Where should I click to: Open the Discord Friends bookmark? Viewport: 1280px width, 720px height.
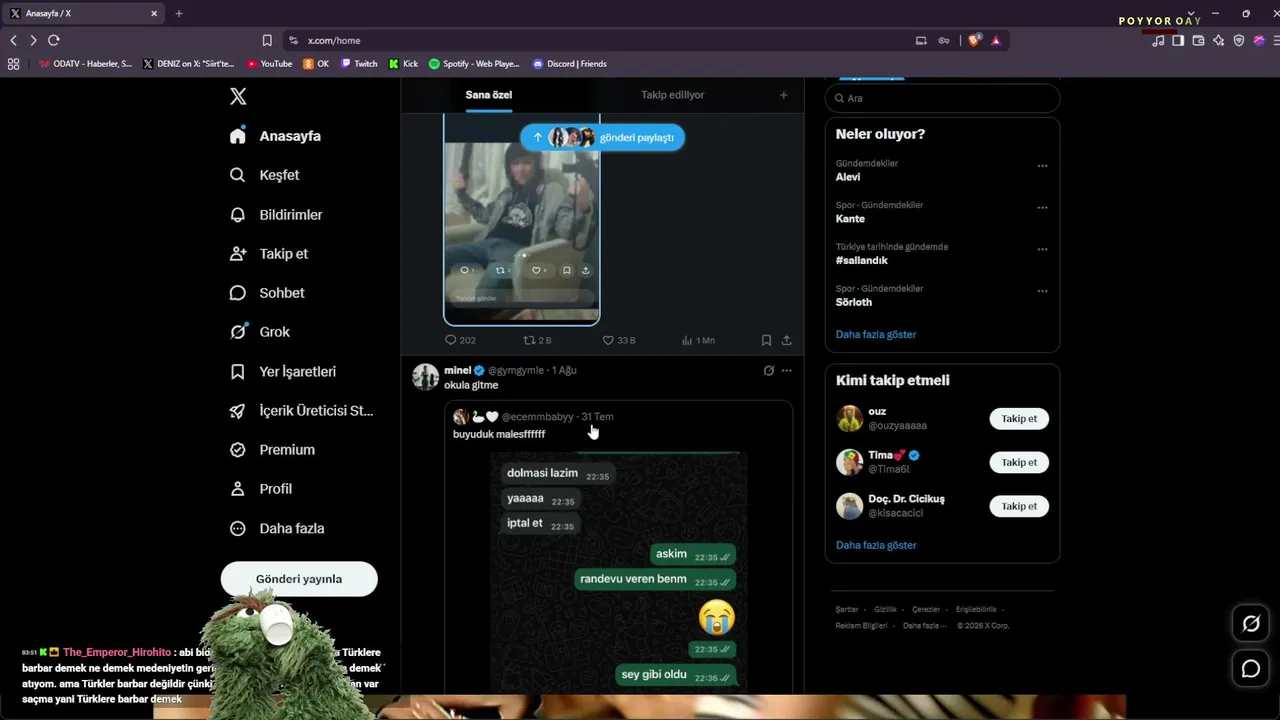[x=570, y=64]
